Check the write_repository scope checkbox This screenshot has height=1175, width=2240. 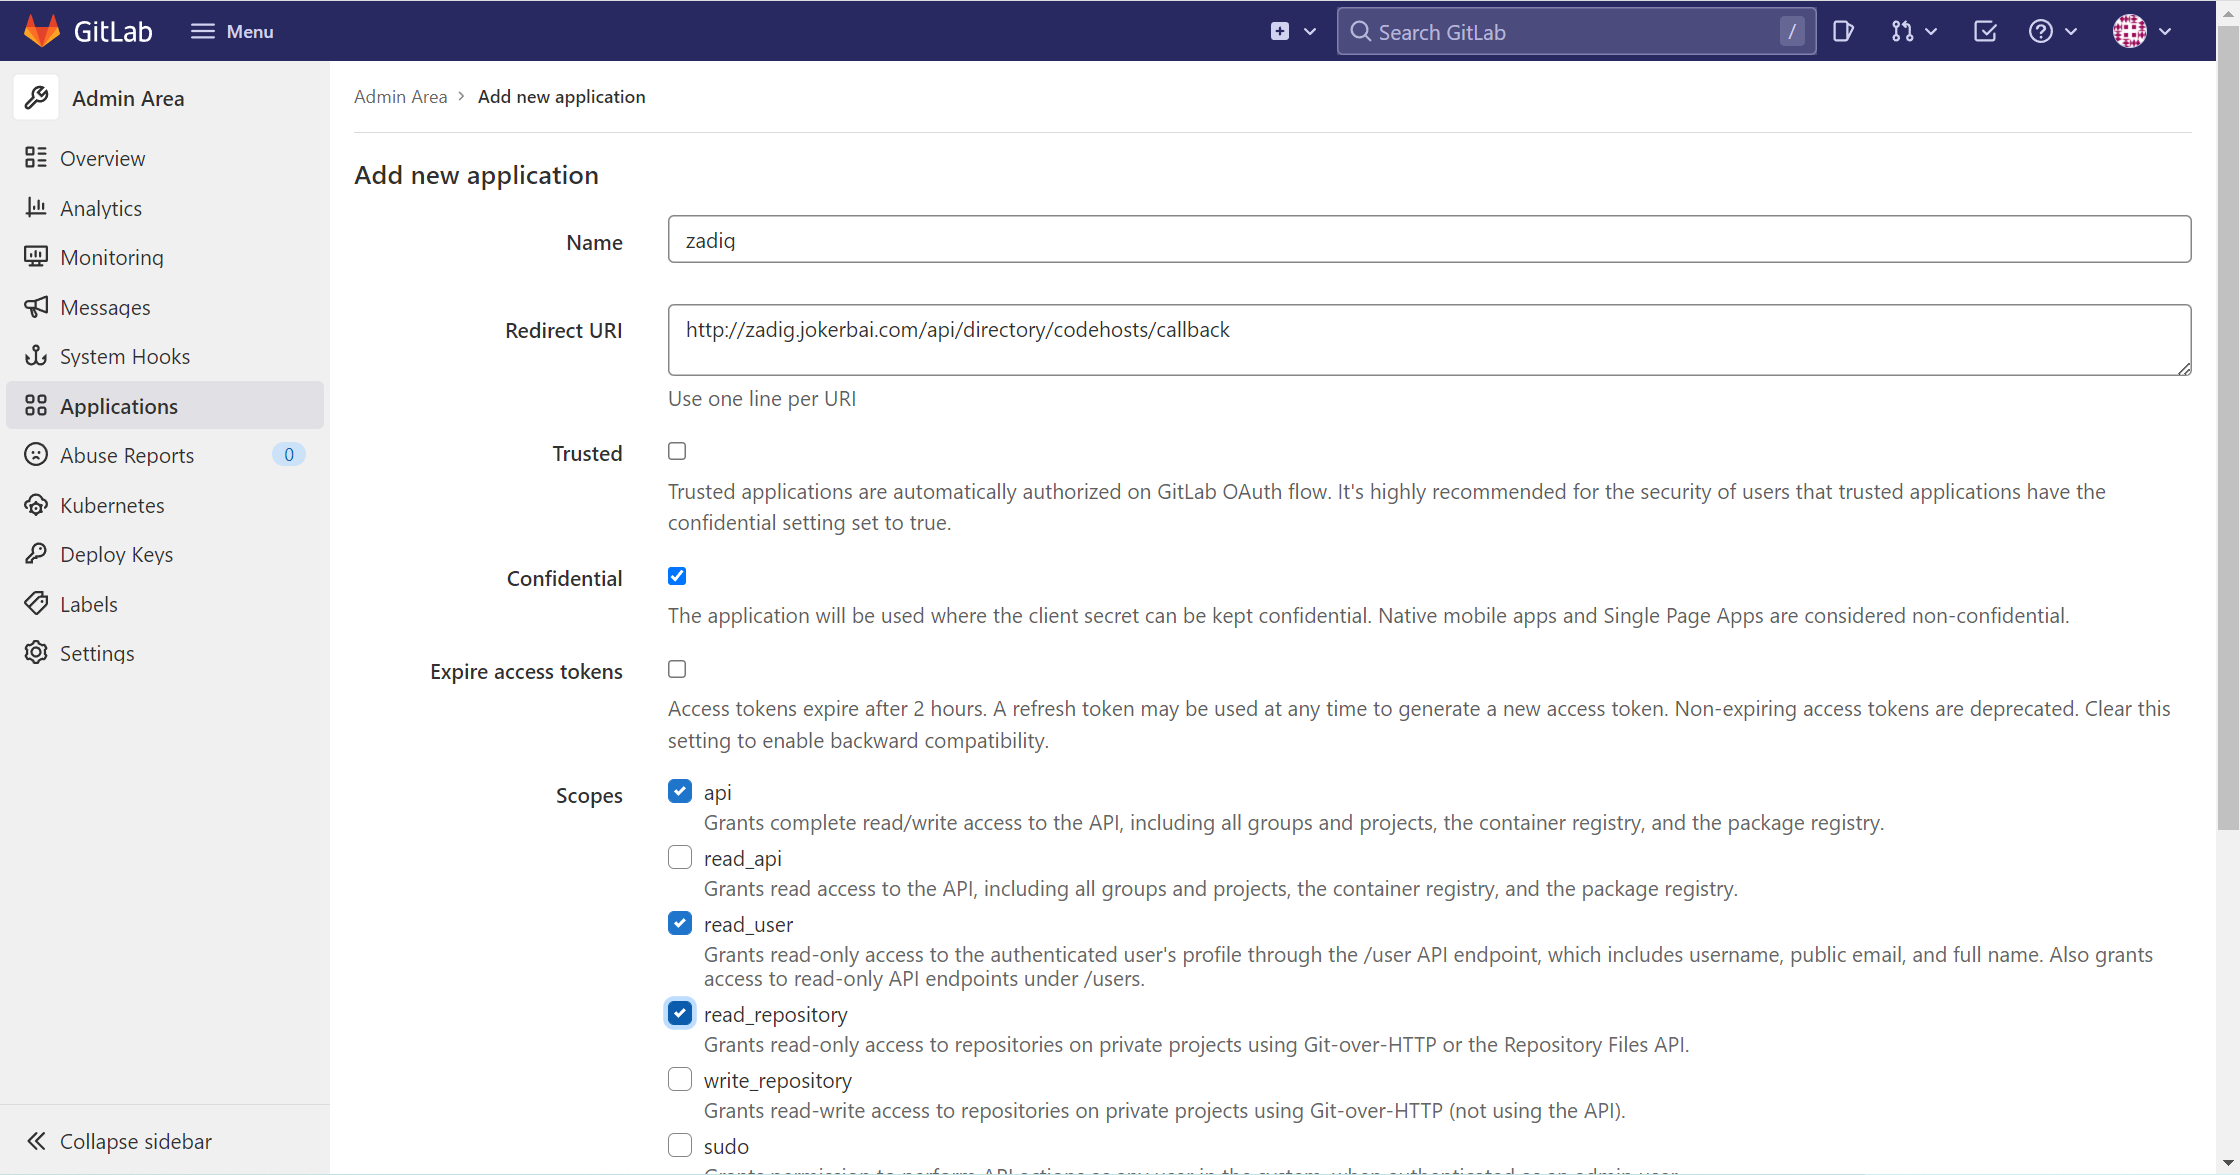pyautogui.click(x=680, y=1079)
